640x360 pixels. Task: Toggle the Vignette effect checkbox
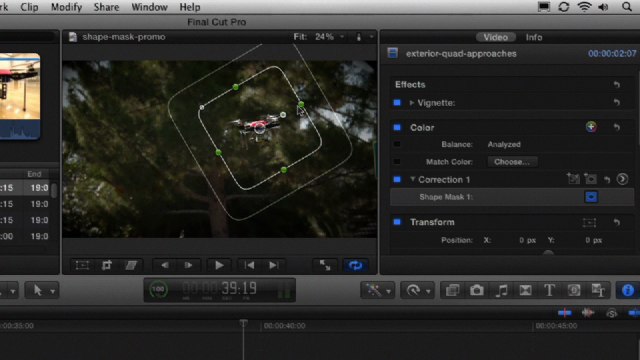pos(397,103)
